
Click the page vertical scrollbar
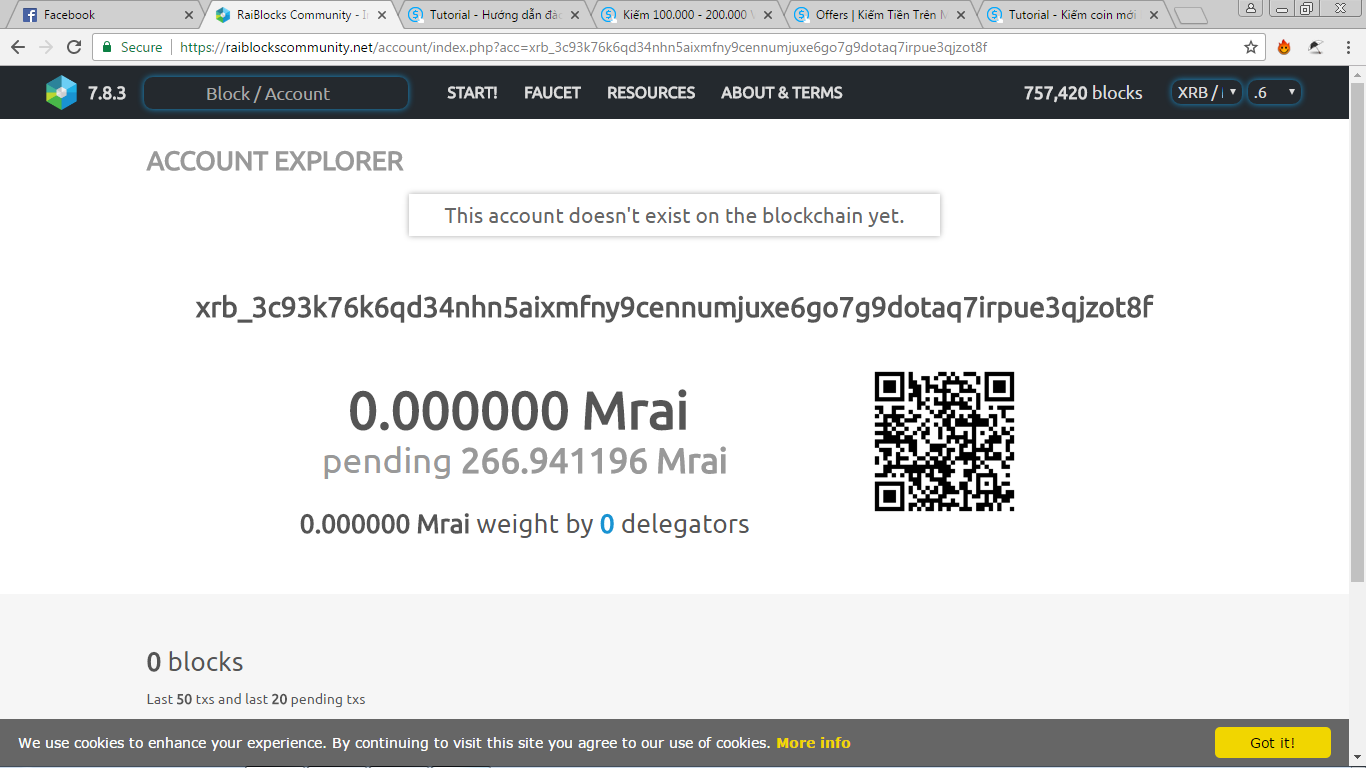pyautogui.click(x=1357, y=330)
